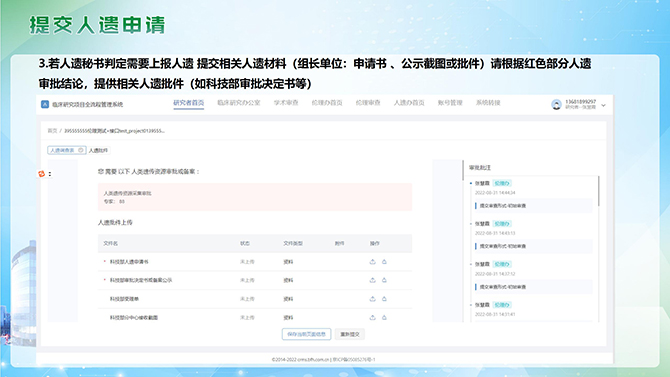The image size is (670, 377).
Task: Click second action icon in 科技部受理单 row
Action: pyautogui.click(x=384, y=299)
